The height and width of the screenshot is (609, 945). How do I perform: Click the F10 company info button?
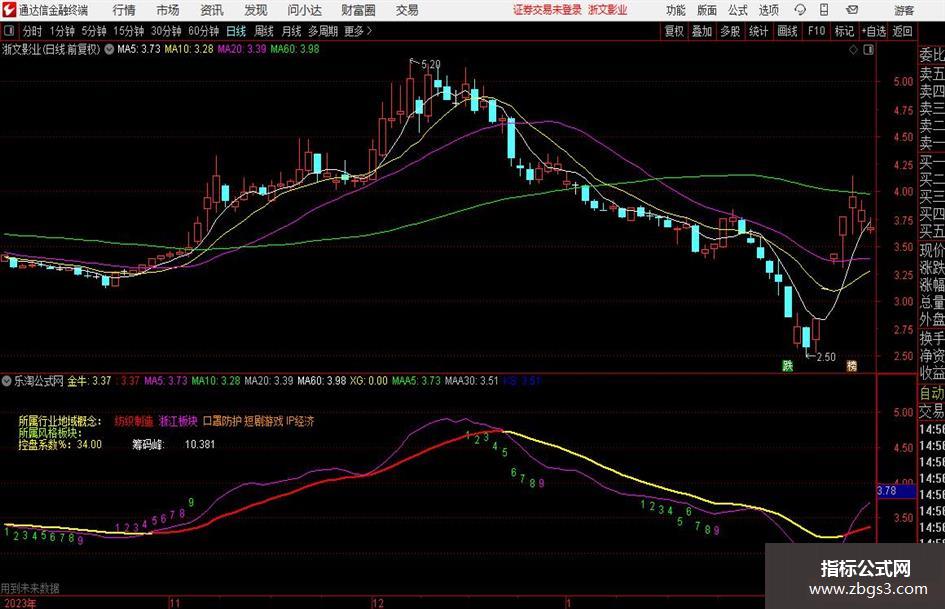coord(816,31)
